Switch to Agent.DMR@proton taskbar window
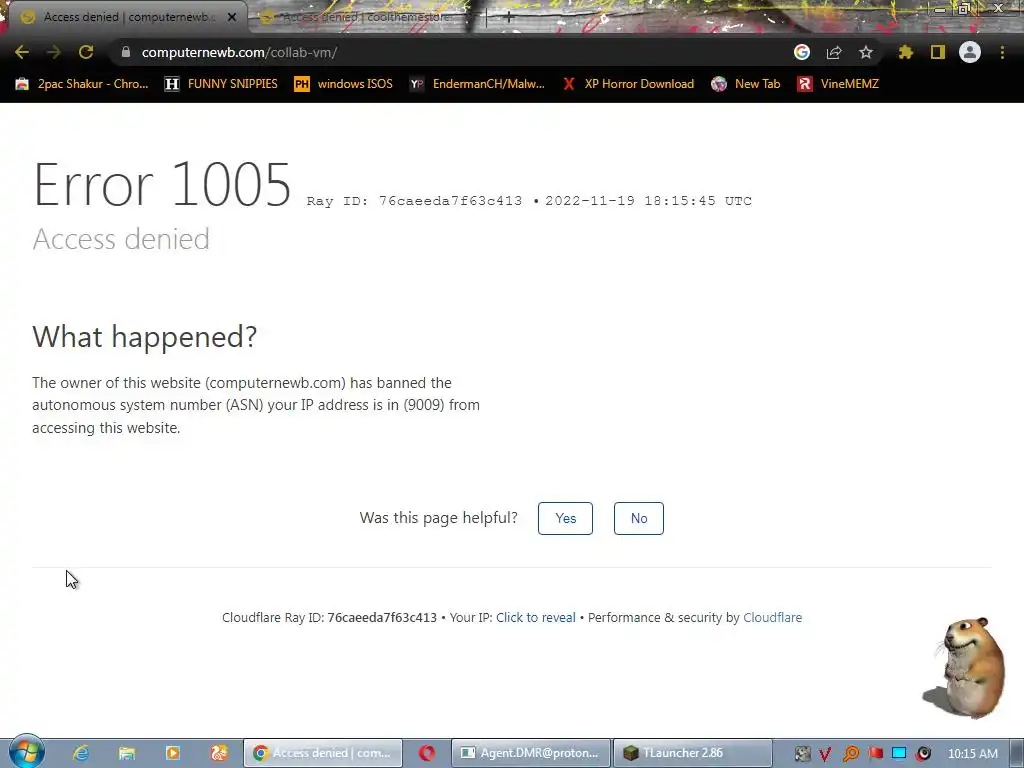This screenshot has width=1024, height=768. 531,753
